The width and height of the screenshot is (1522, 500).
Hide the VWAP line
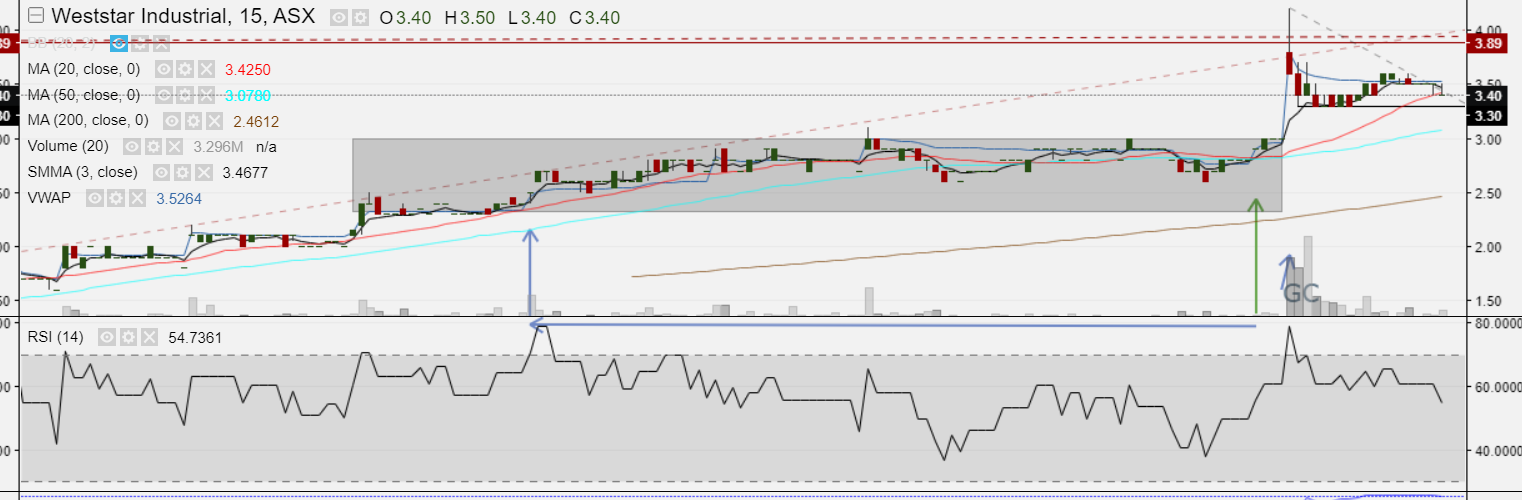tap(95, 199)
